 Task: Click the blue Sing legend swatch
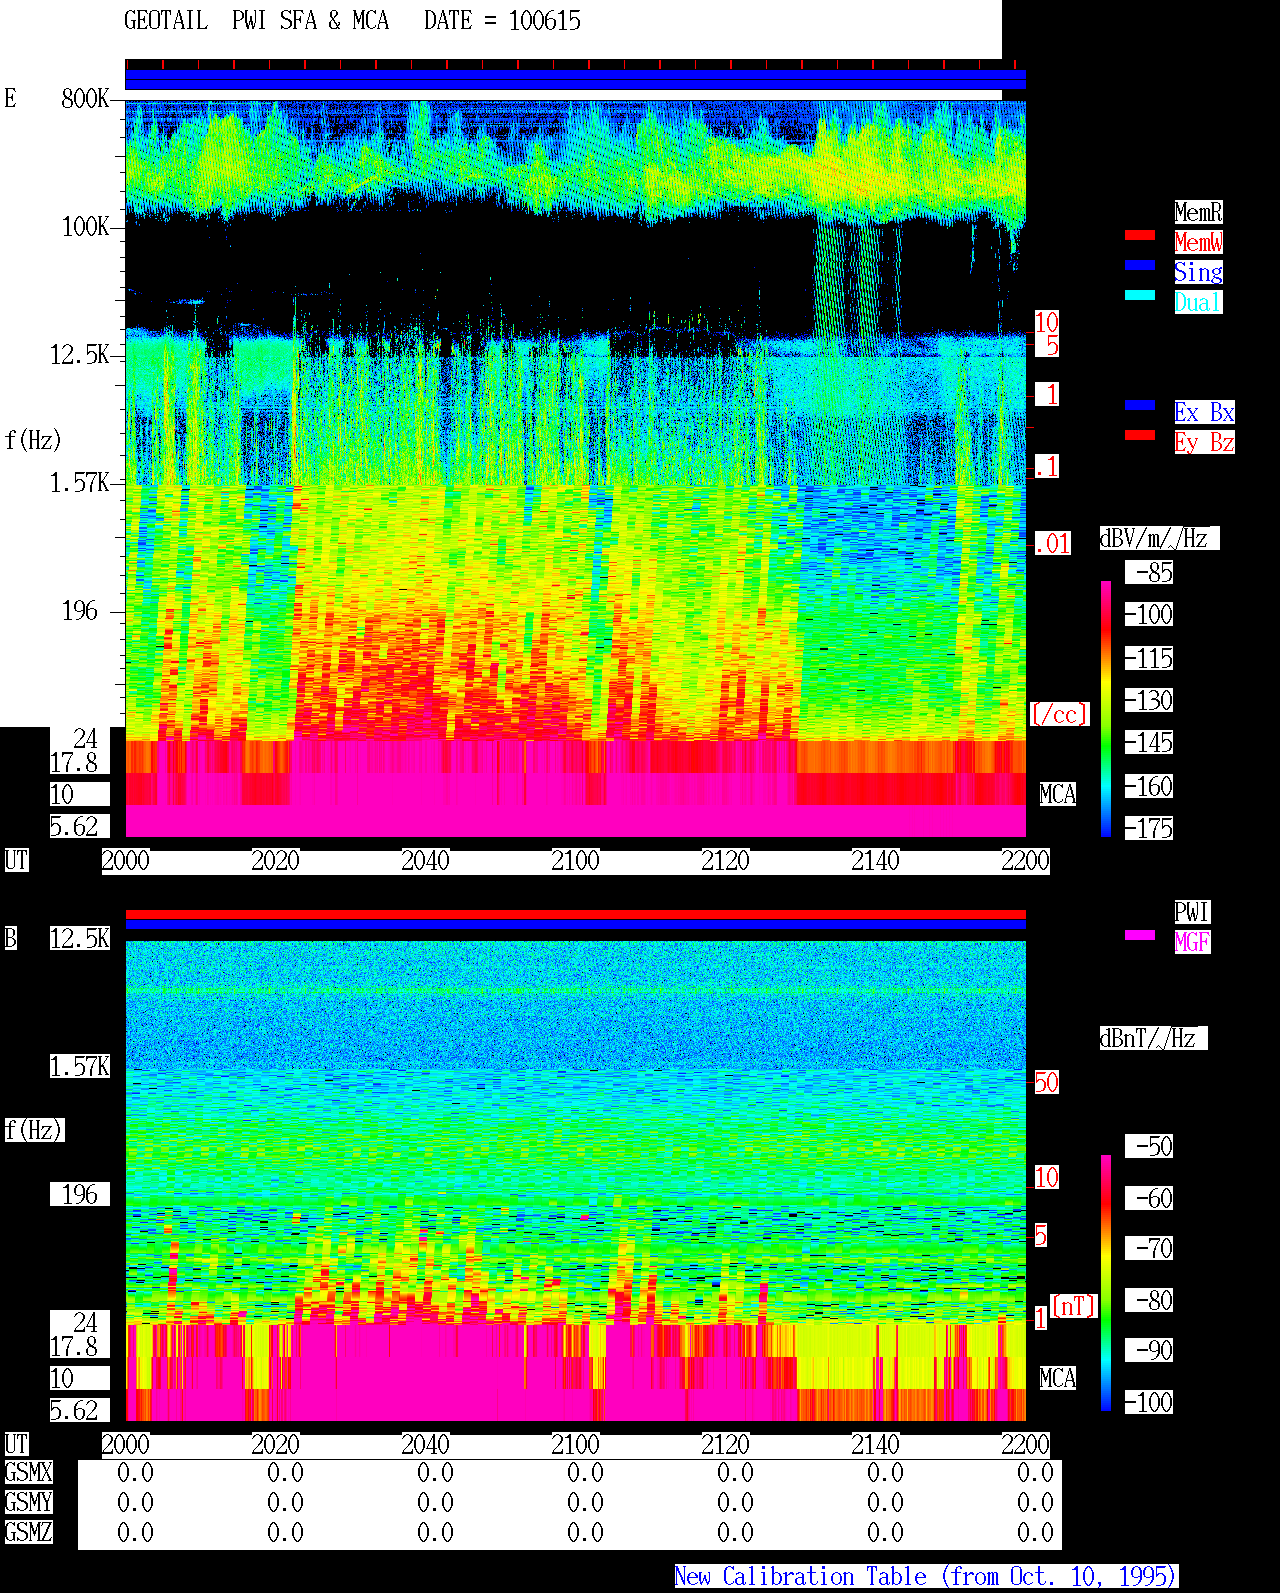[x=1140, y=265]
